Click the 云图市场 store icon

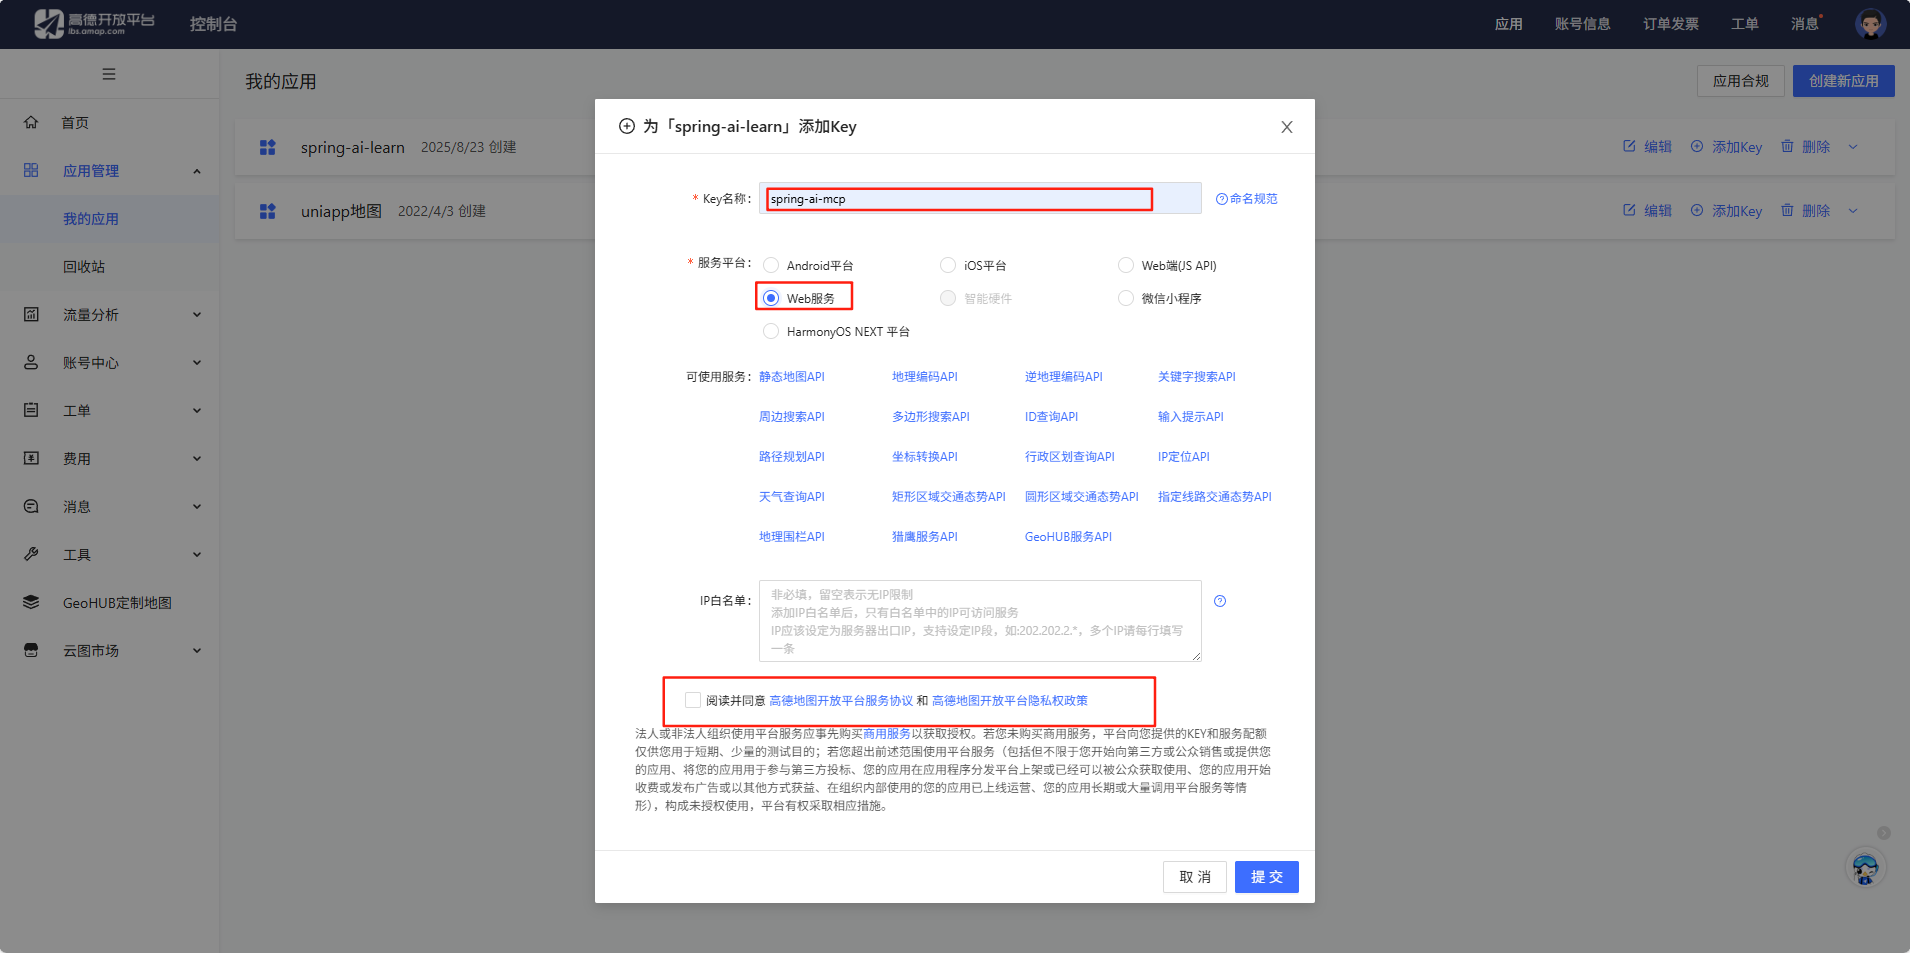point(31,650)
